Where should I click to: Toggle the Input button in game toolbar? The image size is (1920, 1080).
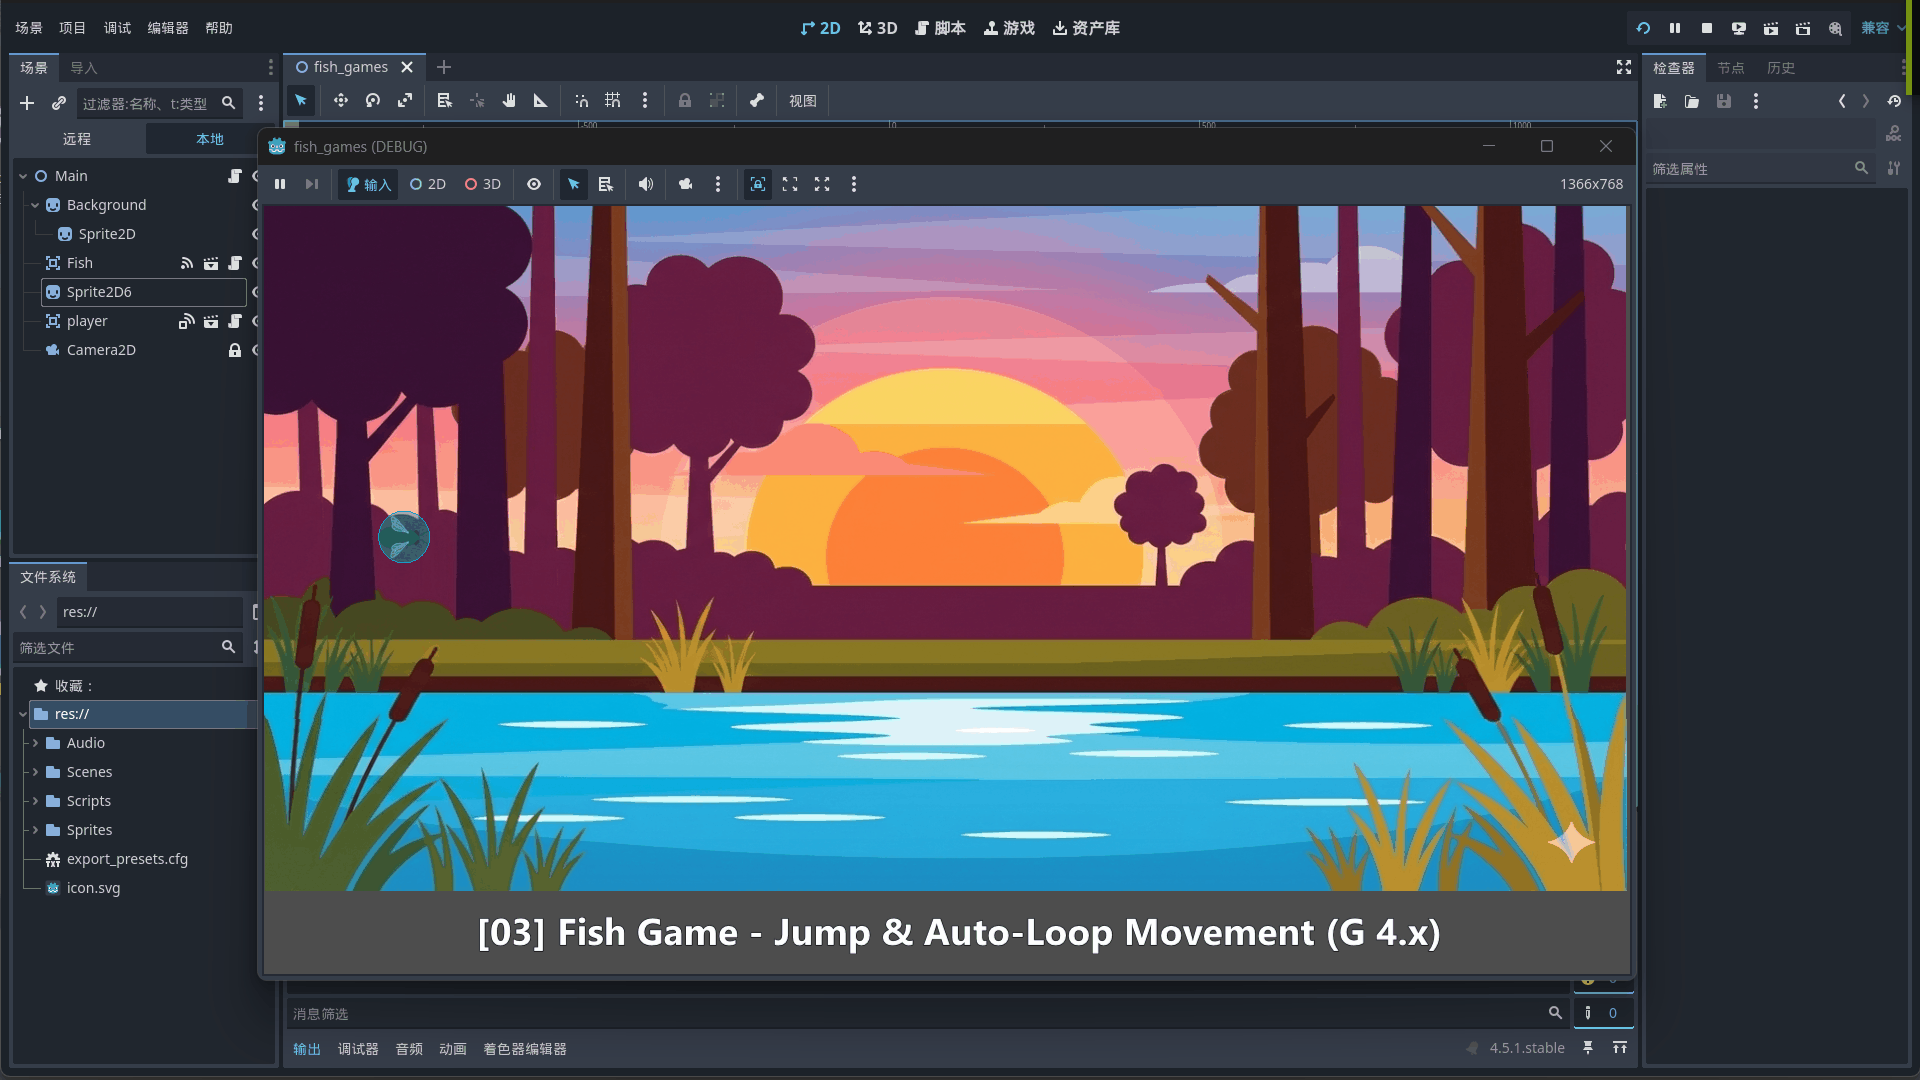pos(368,184)
